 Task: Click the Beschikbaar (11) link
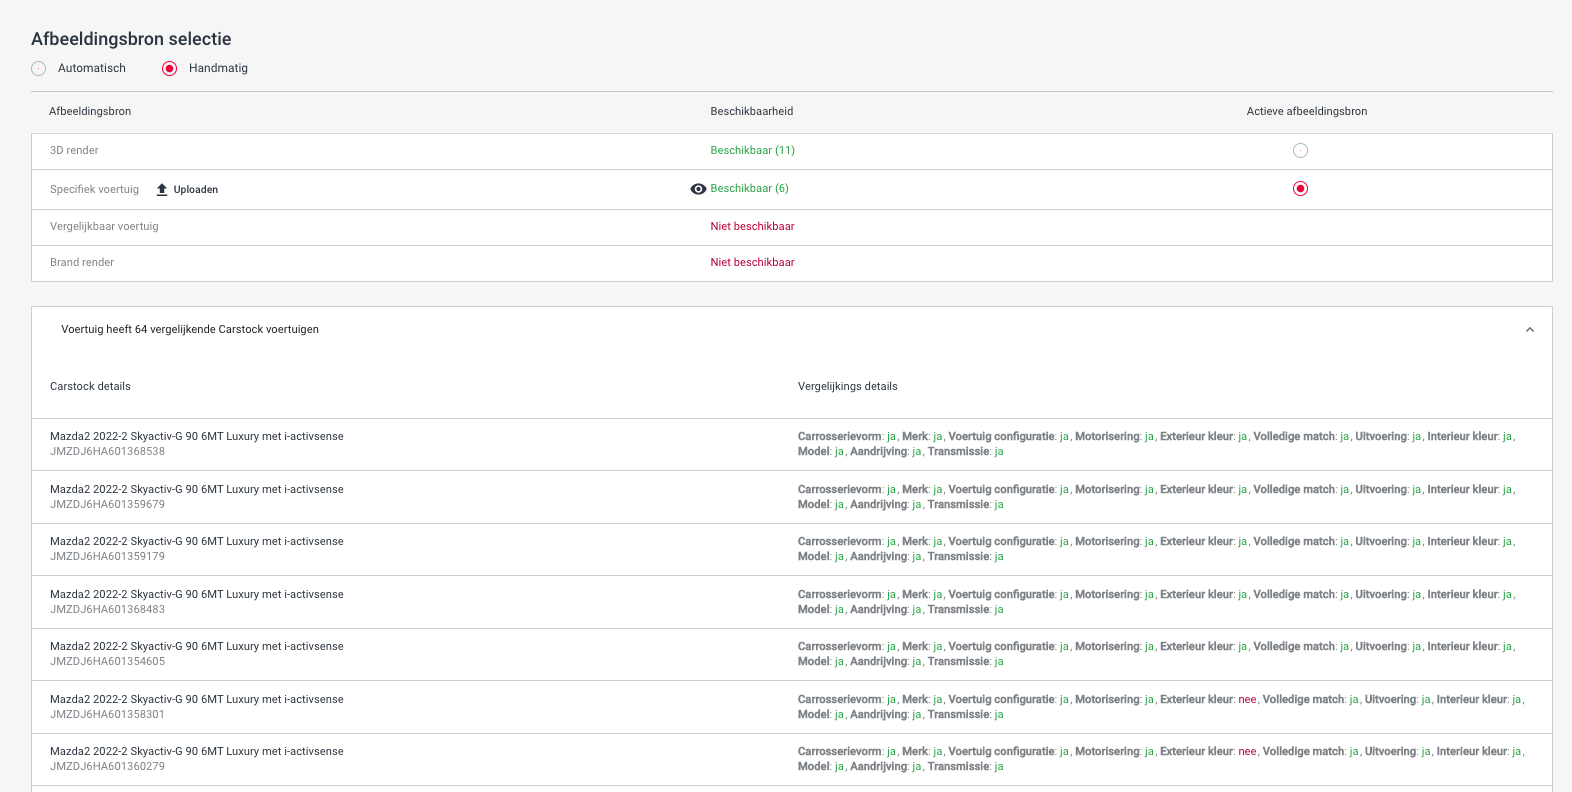coord(752,151)
